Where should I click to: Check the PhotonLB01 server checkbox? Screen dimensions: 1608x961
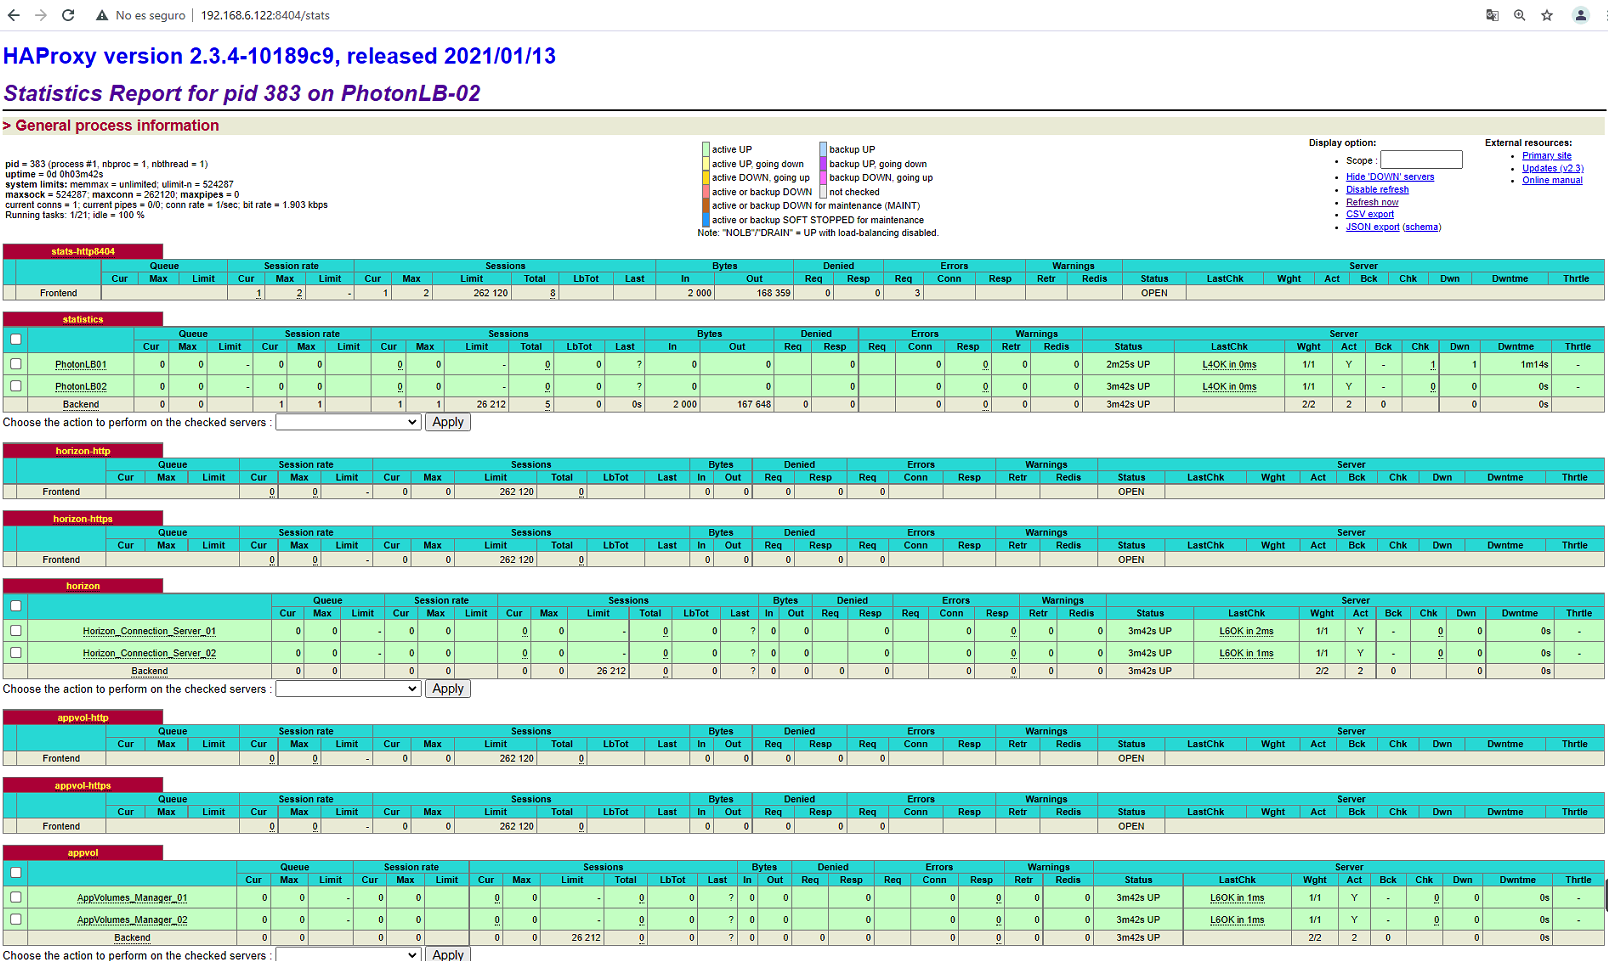(x=16, y=364)
